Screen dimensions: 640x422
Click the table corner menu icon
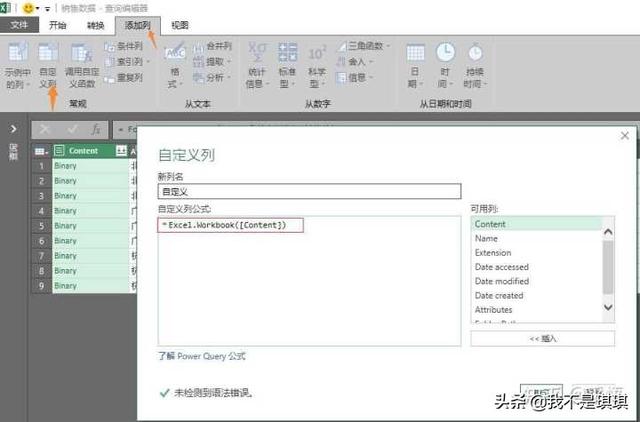(x=41, y=151)
